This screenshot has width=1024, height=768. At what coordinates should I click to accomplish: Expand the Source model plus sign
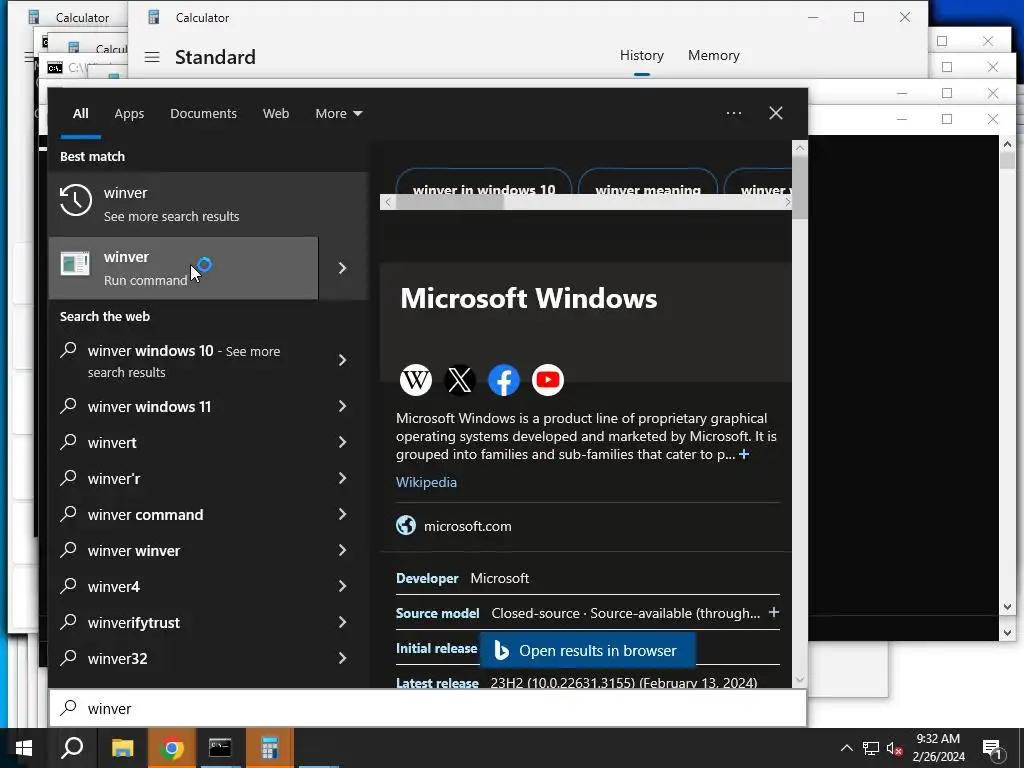(774, 612)
